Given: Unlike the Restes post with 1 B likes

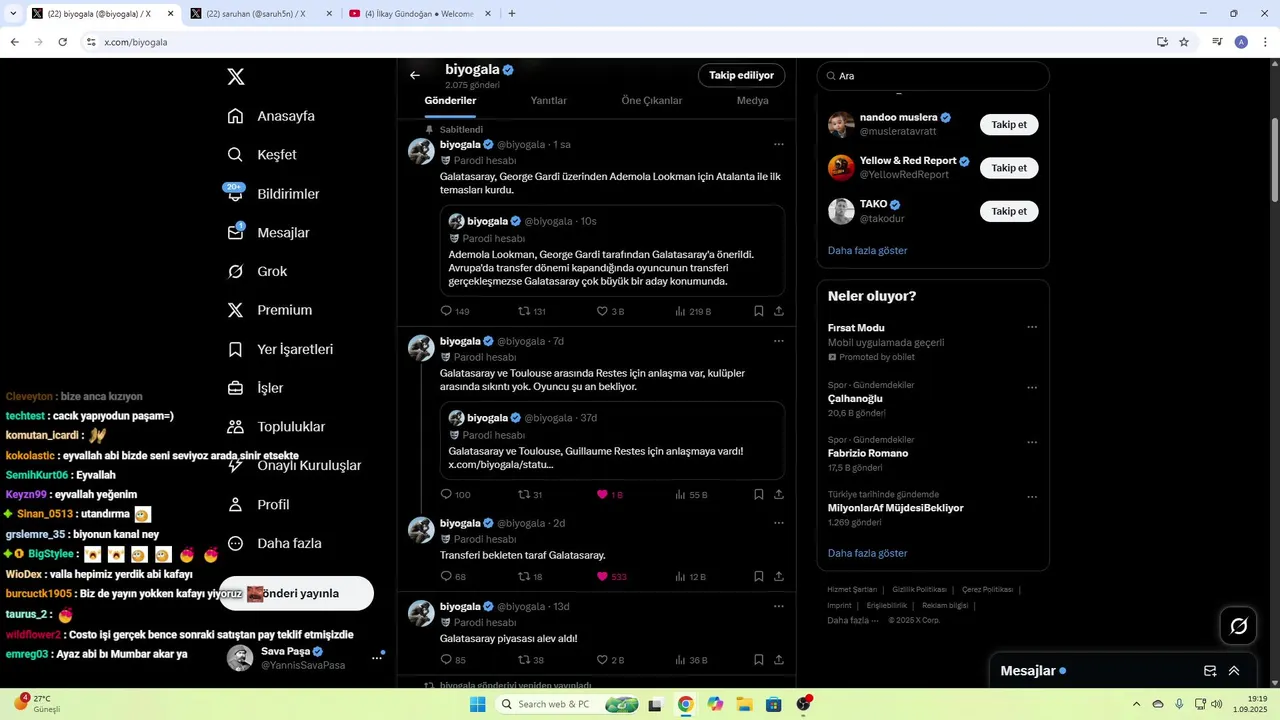Looking at the screenshot, I should click(x=610, y=494).
